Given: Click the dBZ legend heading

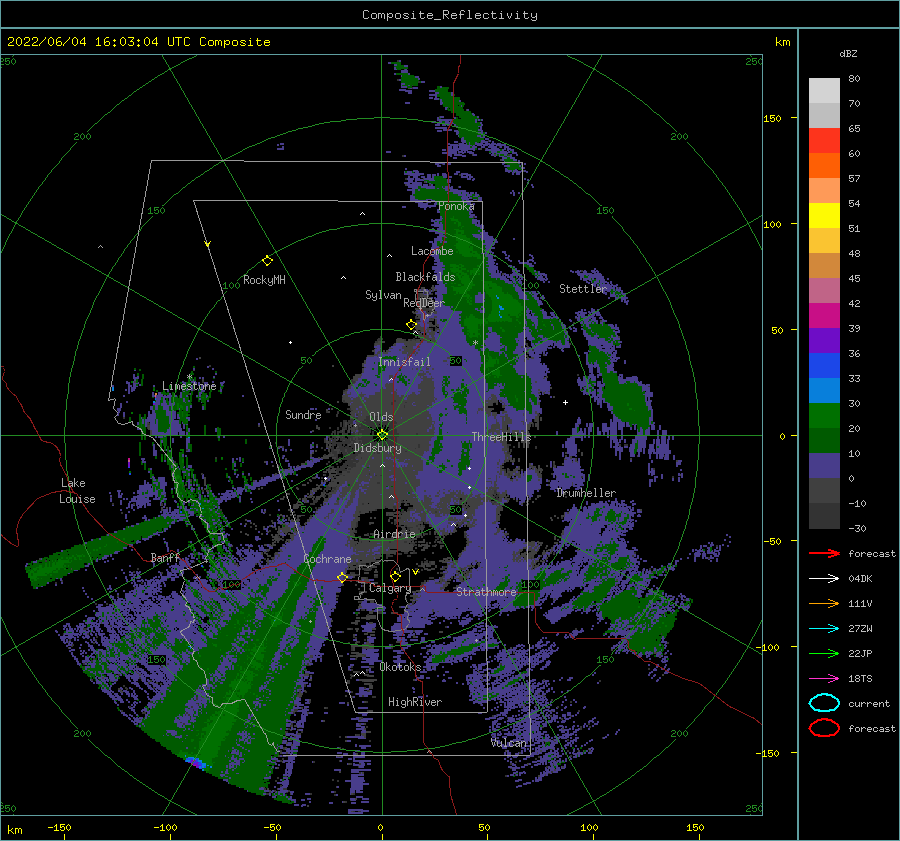Looking at the screenshot, I should (x=848, y=53).
